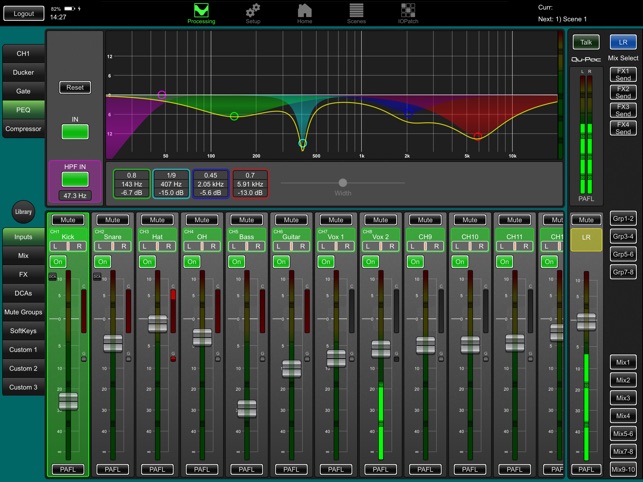This screenshot has width=643, height=482.
Task: Toggle the PEQ IN switch
Action: [x=75, y=131]
